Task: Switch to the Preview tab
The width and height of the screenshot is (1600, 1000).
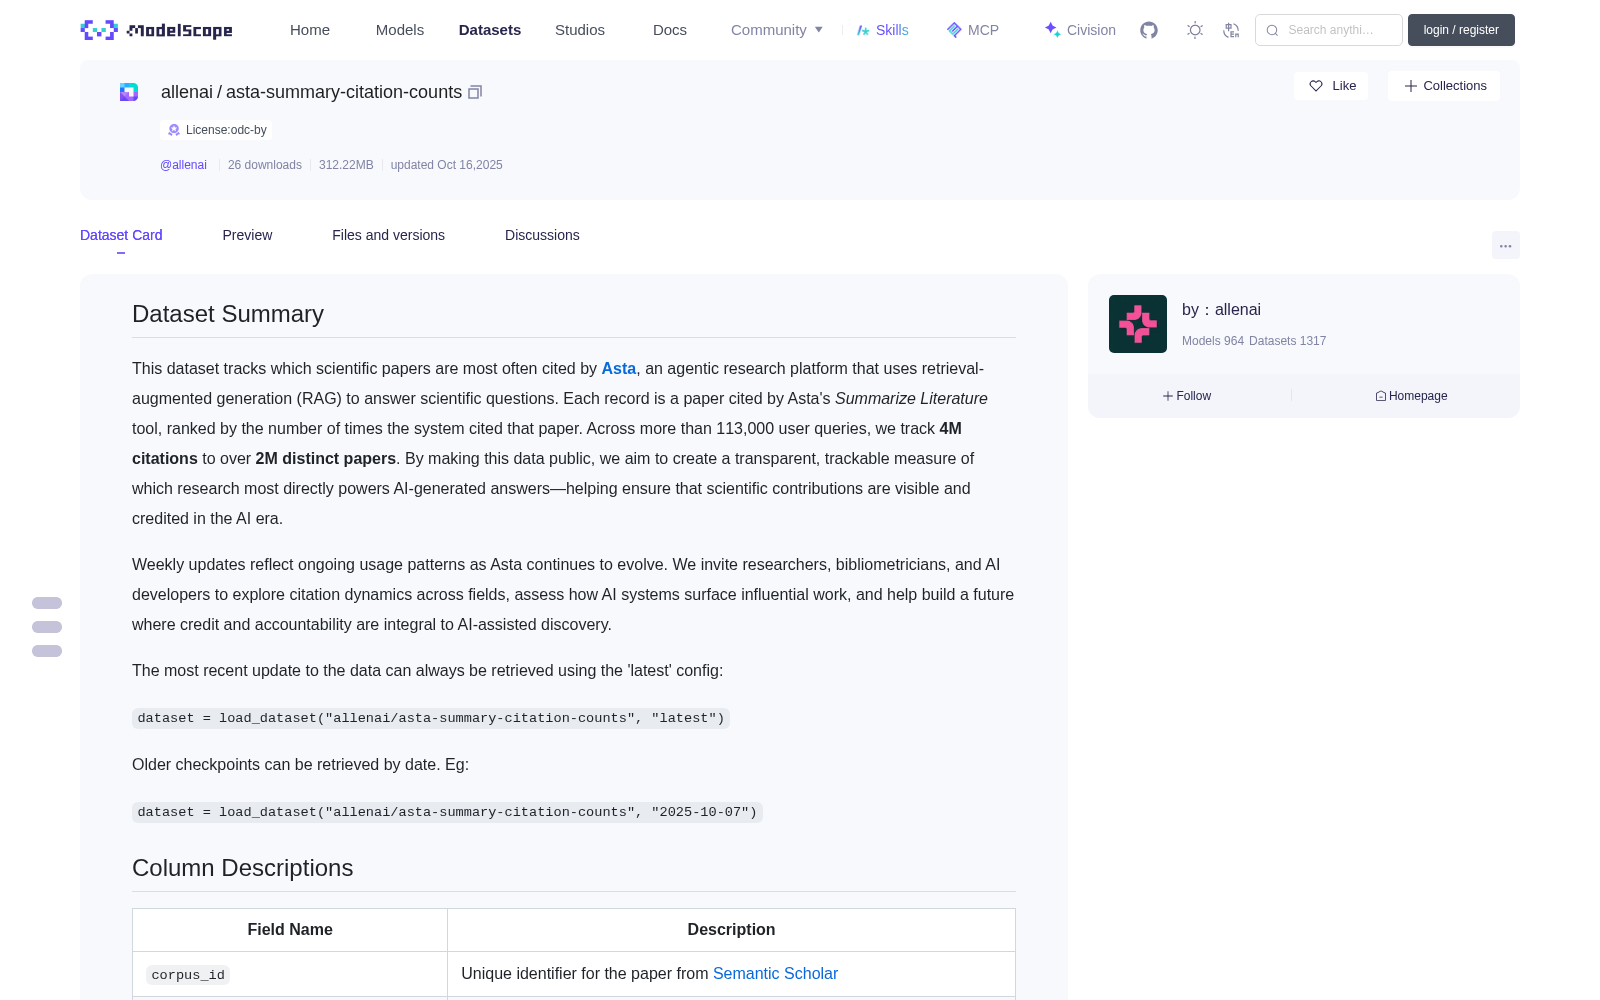Action: click(247, 235)
